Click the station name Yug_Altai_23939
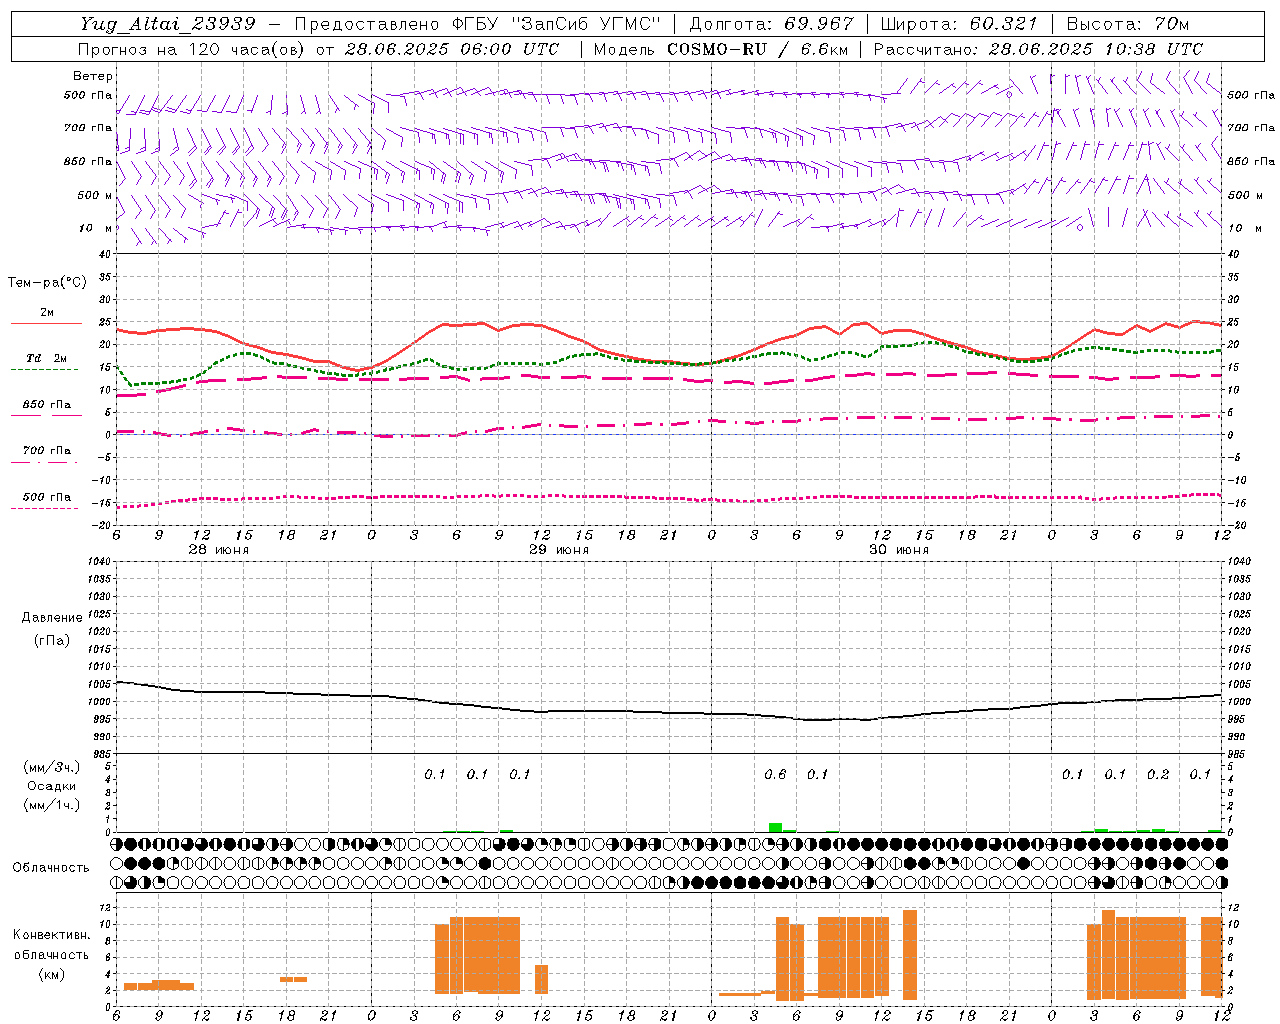 (168, 24)
